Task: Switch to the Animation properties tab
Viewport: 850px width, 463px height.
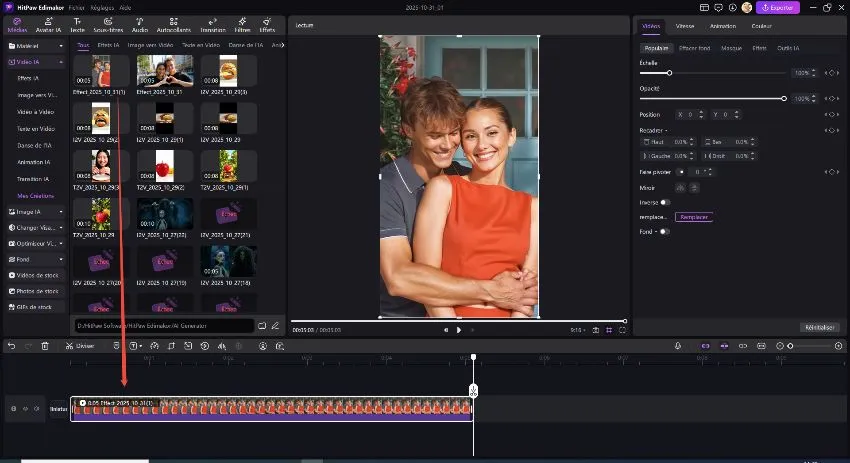Action: [721, 26]
